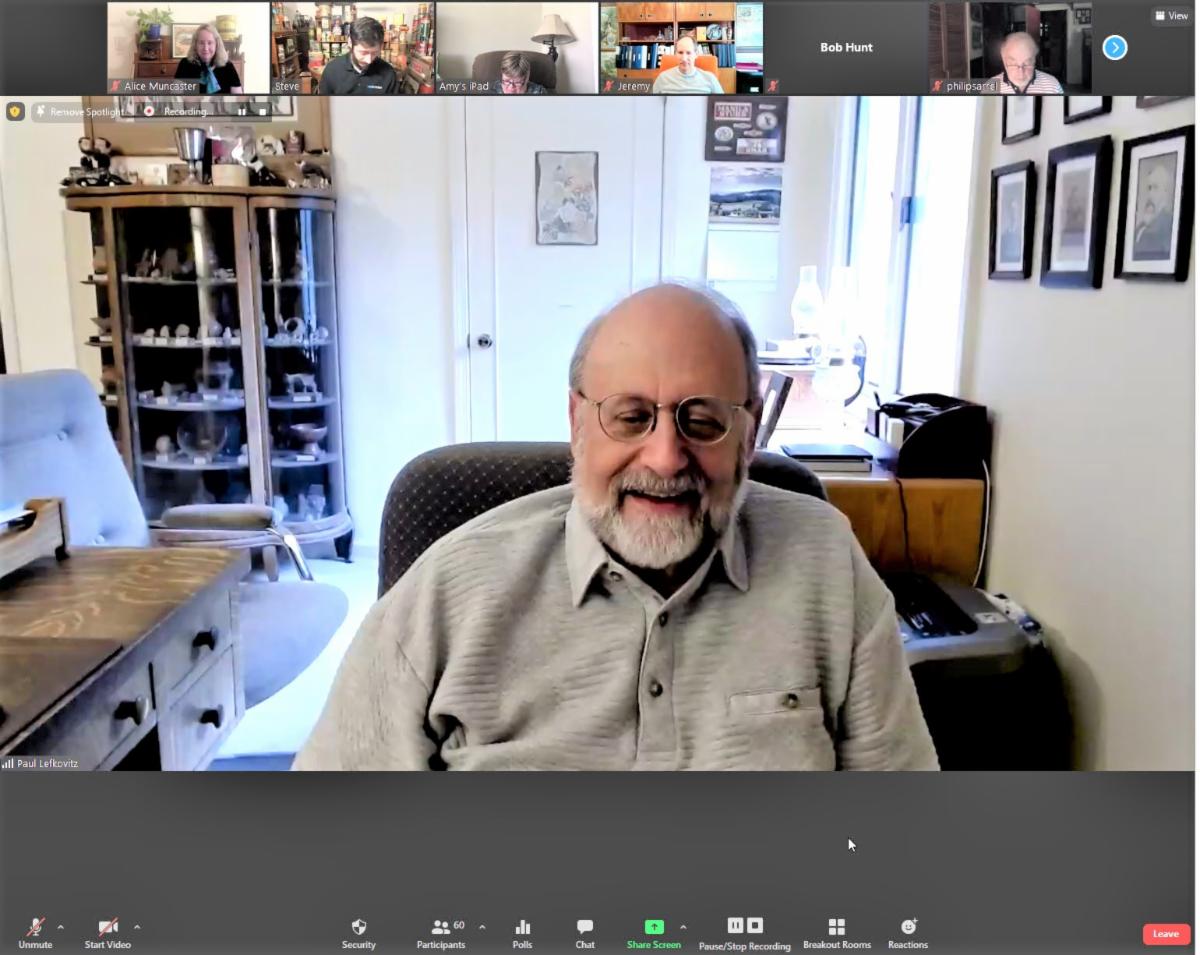Open the Participants panel
Viewport: 1200px width, 955px height.
pos(441,933)
